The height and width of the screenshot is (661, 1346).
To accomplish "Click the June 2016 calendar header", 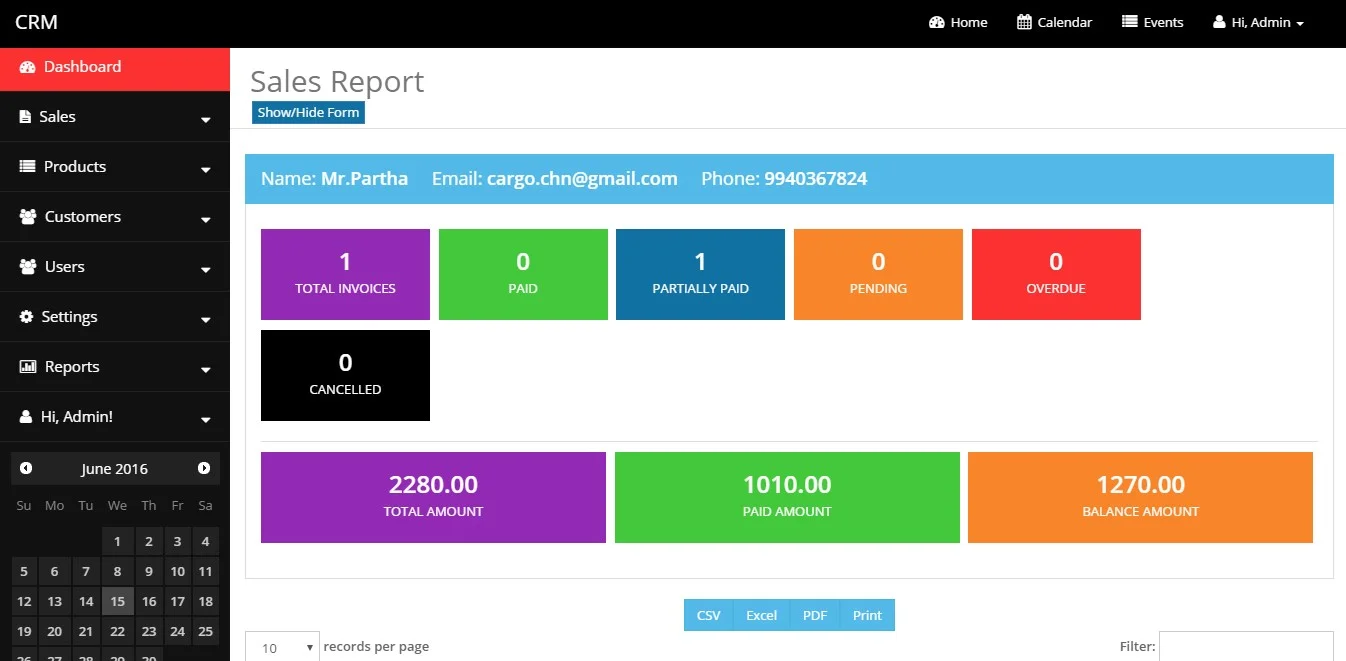I will 114,468.
